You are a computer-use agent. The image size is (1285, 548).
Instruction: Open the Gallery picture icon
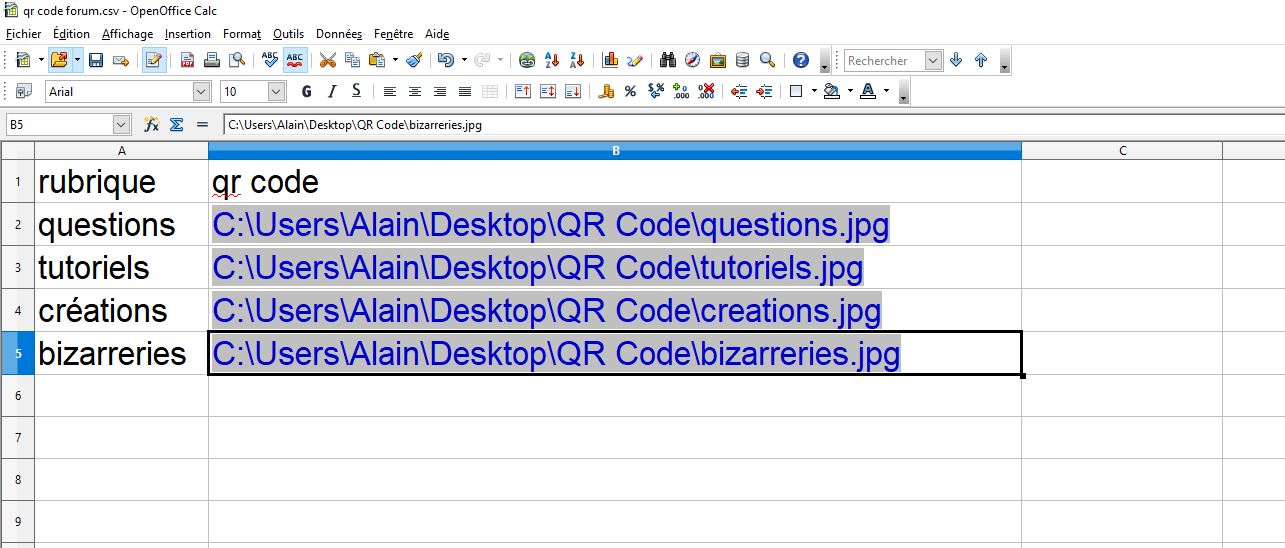(718, 60)
